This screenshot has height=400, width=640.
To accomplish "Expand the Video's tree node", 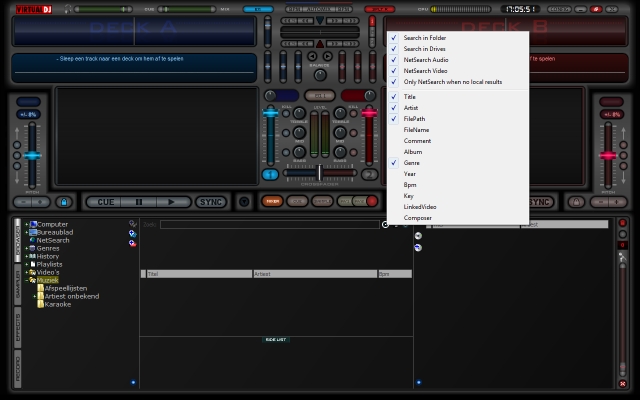I will (27, 272).
